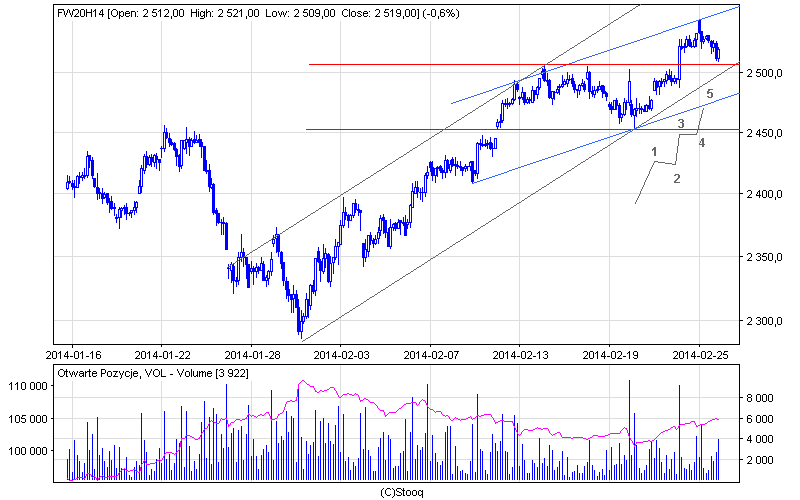Select the 4 000 volume axis label
This screenshot has height=500, width=800.
pyautogui.click(x=760, y=439)
